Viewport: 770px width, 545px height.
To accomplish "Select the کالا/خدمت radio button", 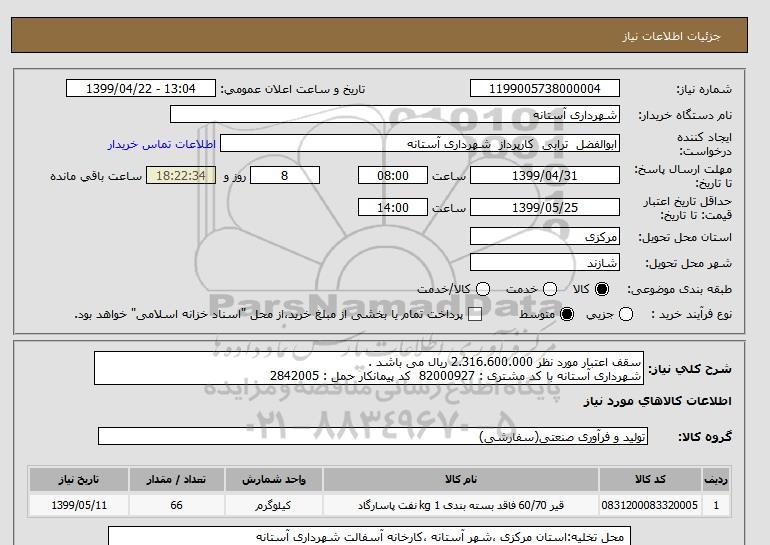I will (x=483, y=289).
